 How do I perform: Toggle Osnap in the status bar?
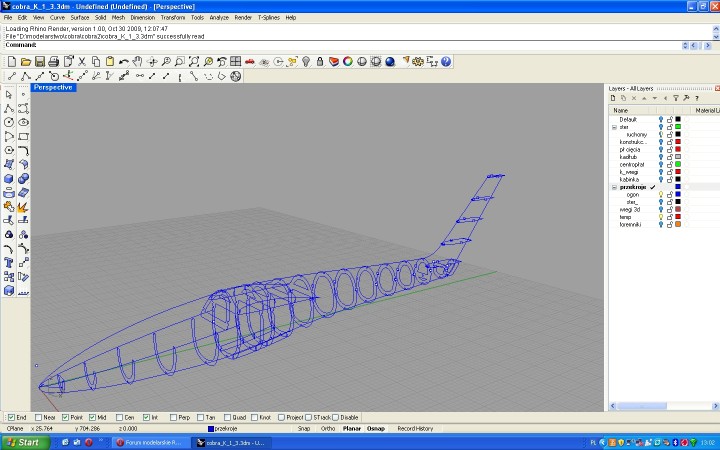376,428
